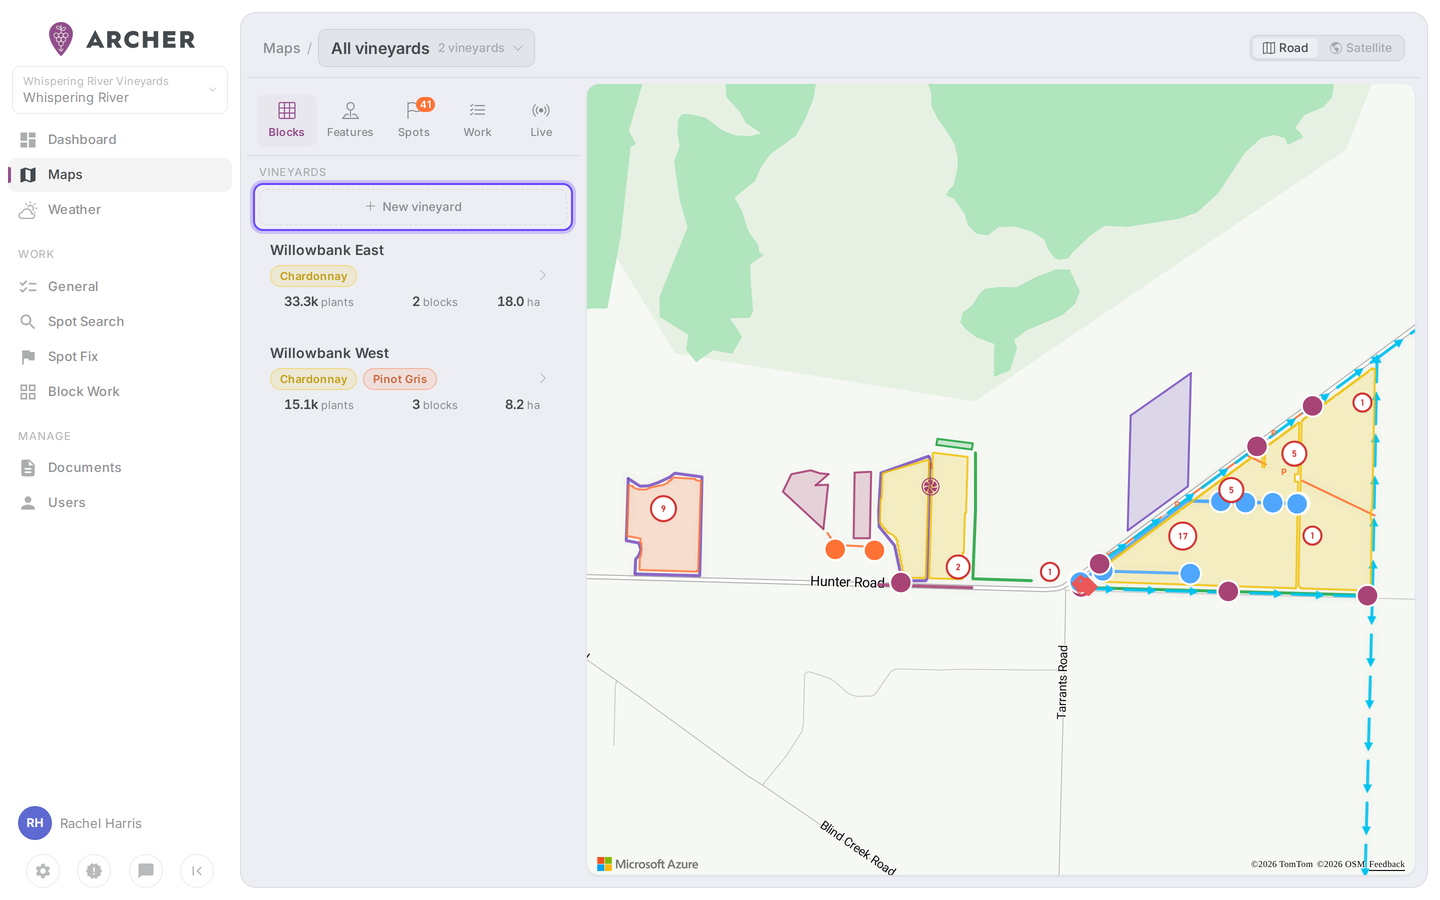
Task: Open Whispering River organization selector
Action: [120, 90]
